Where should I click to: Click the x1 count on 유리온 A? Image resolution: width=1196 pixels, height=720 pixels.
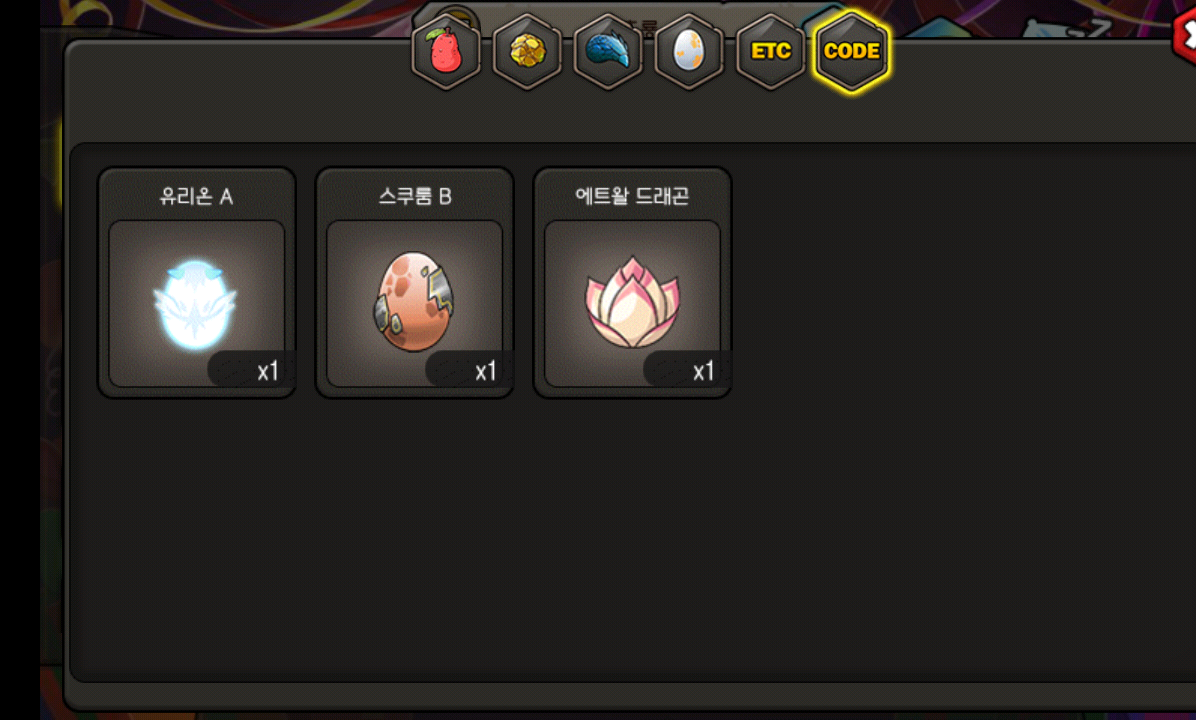coord(267,371)
